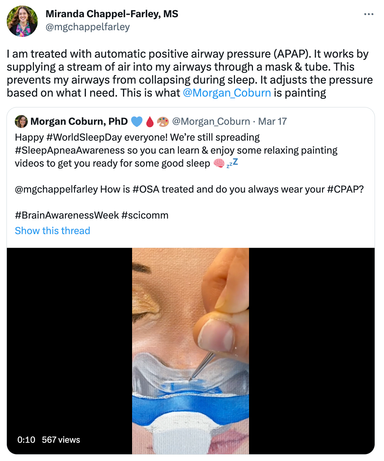Screen dimensions: 384x461
Task: Open the Morgan Coburn, PhD quoted author name
Action: pos(79,121)
